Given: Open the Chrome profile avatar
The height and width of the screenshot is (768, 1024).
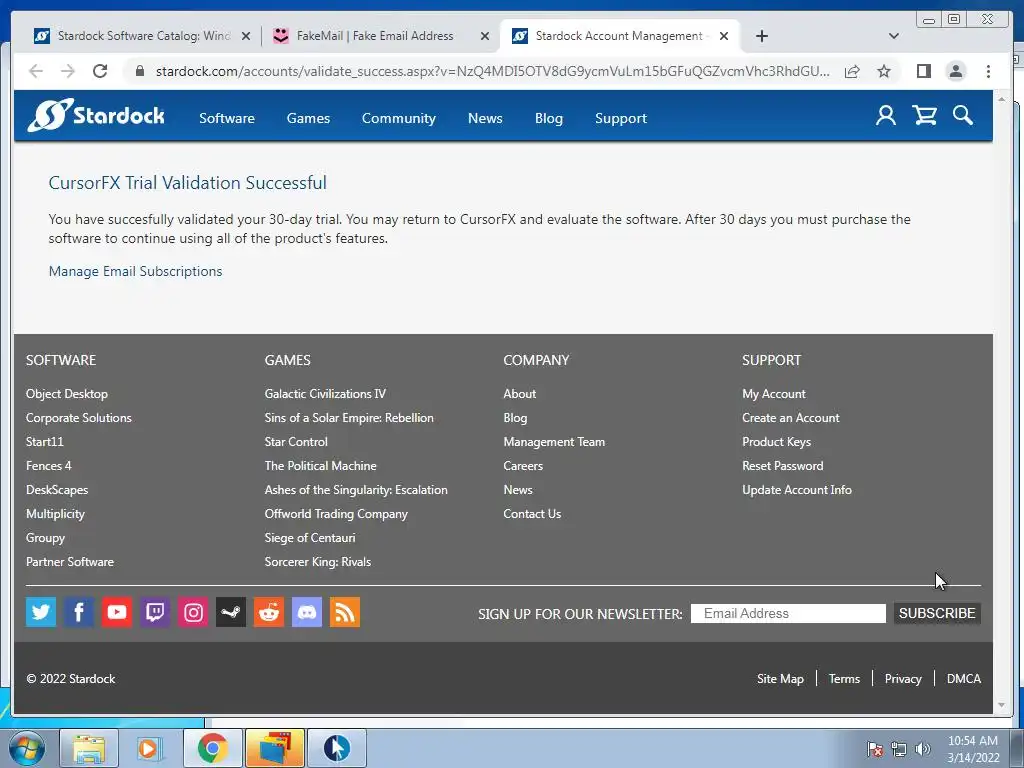Looking at the screenshot, I should pos(955,71).
